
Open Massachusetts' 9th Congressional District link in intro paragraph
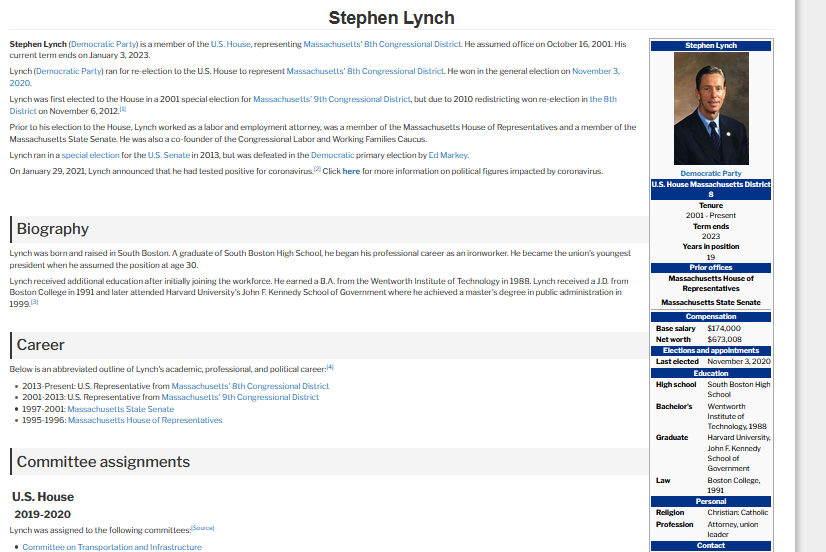point(331,99)
